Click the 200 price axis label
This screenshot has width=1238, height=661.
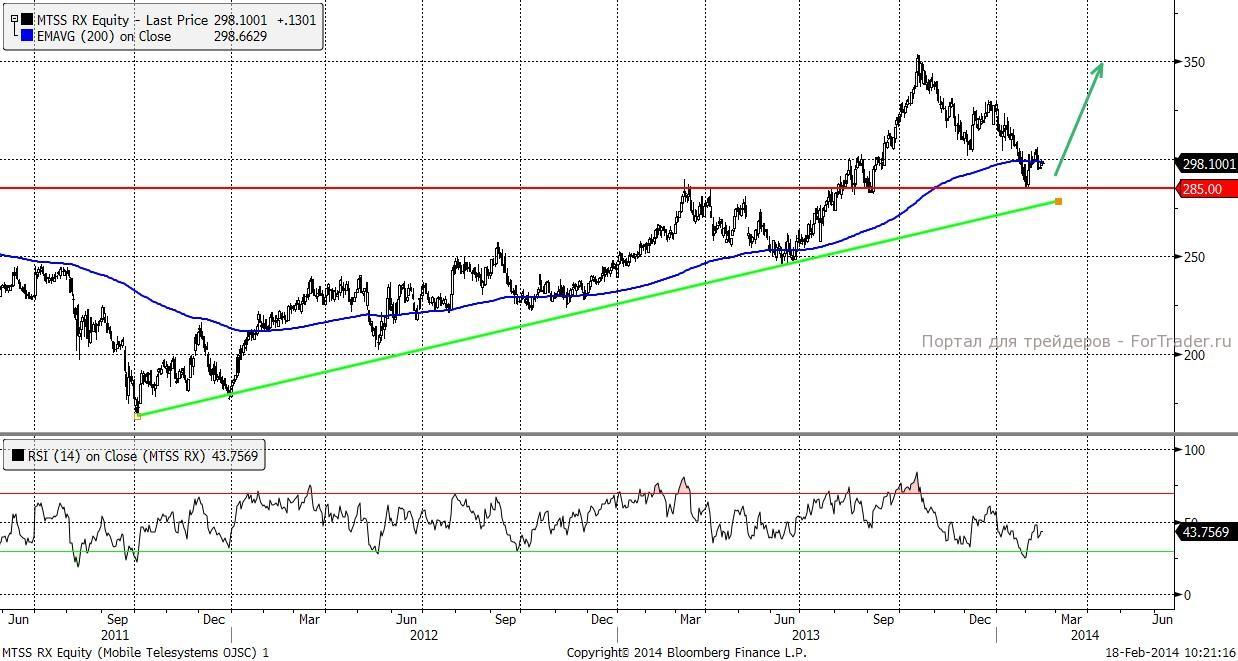click(1194, 354)
